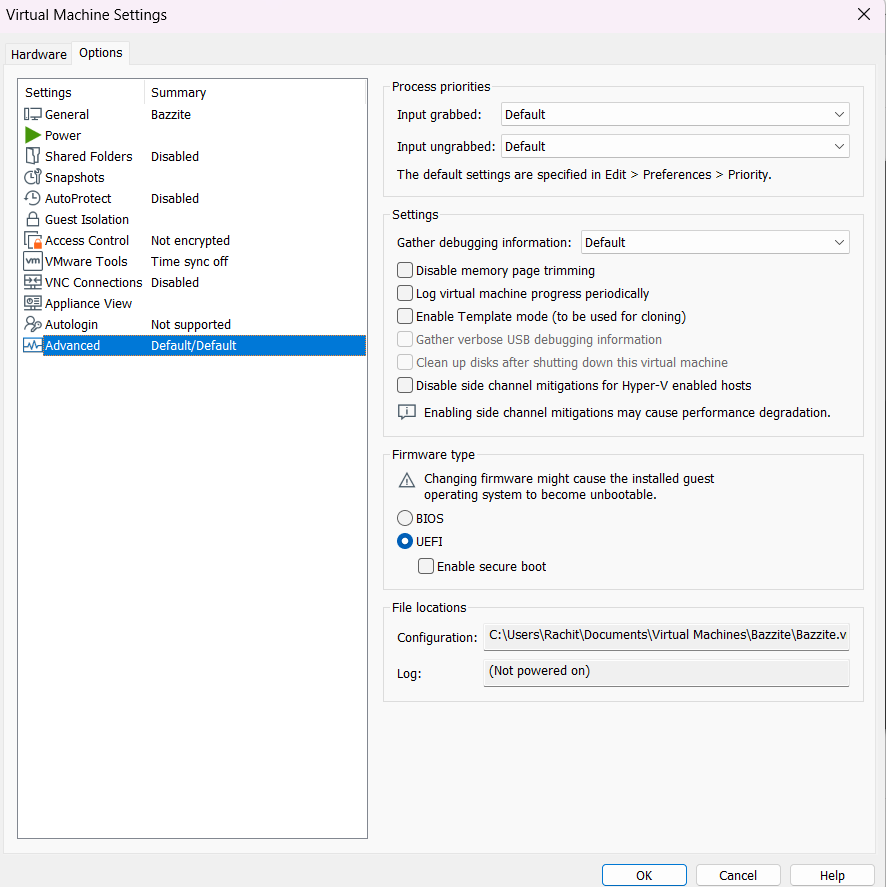Click the Shared Folders icon
This screenshot has height=887, width=886.
point(33,156)
